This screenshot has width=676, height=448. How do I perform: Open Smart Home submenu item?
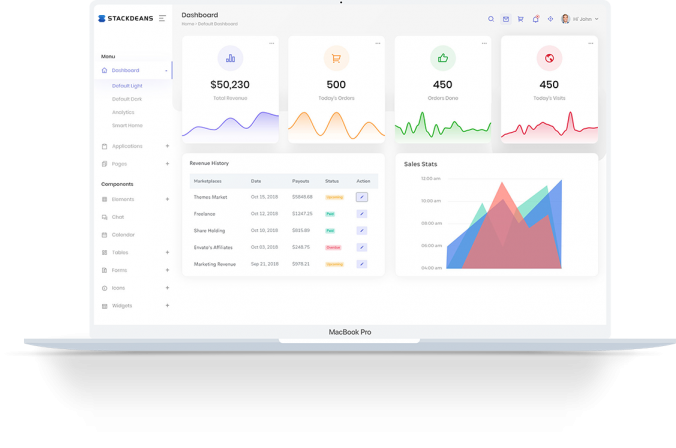[127, 125]
